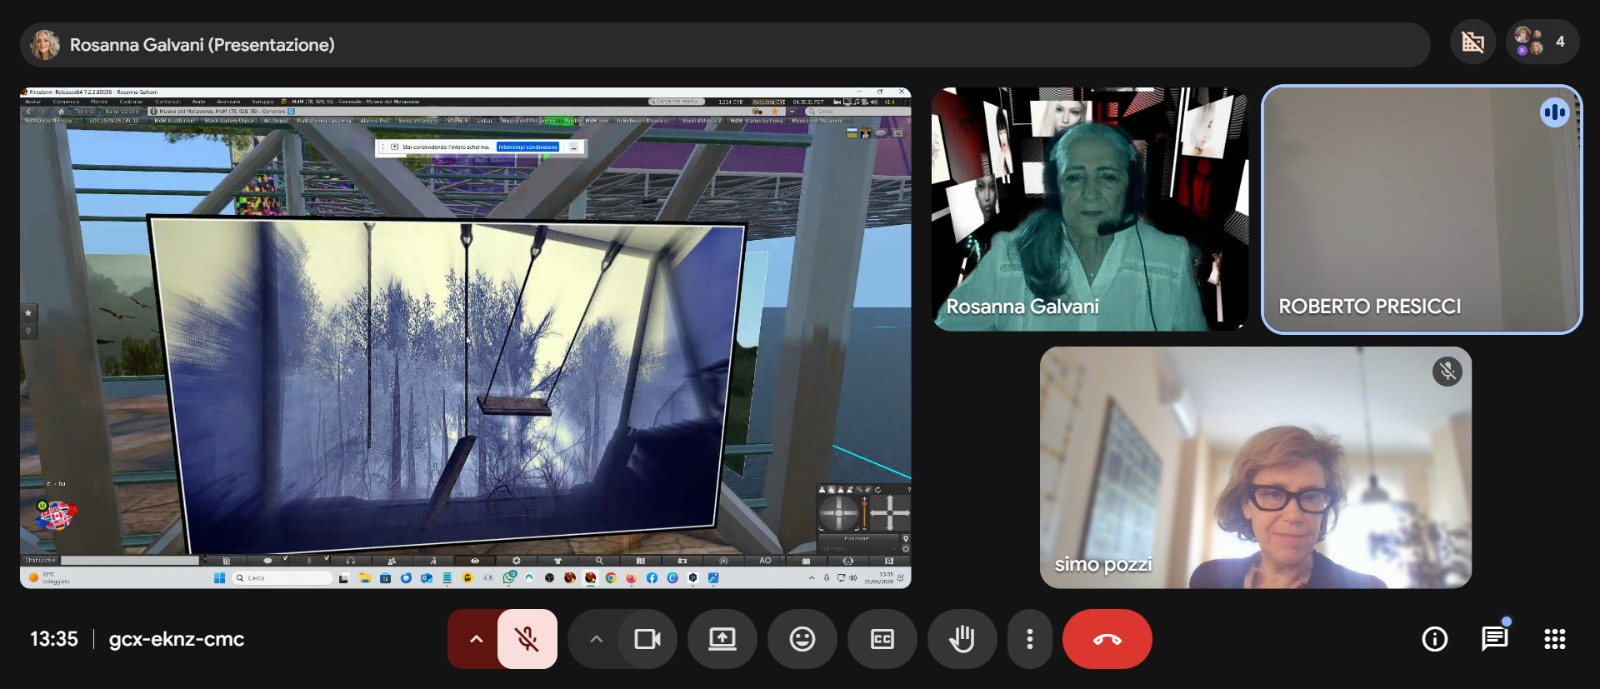Click the screen-share restricted icon in the header
The image size is (1600, 689).
coord(1473,42)
